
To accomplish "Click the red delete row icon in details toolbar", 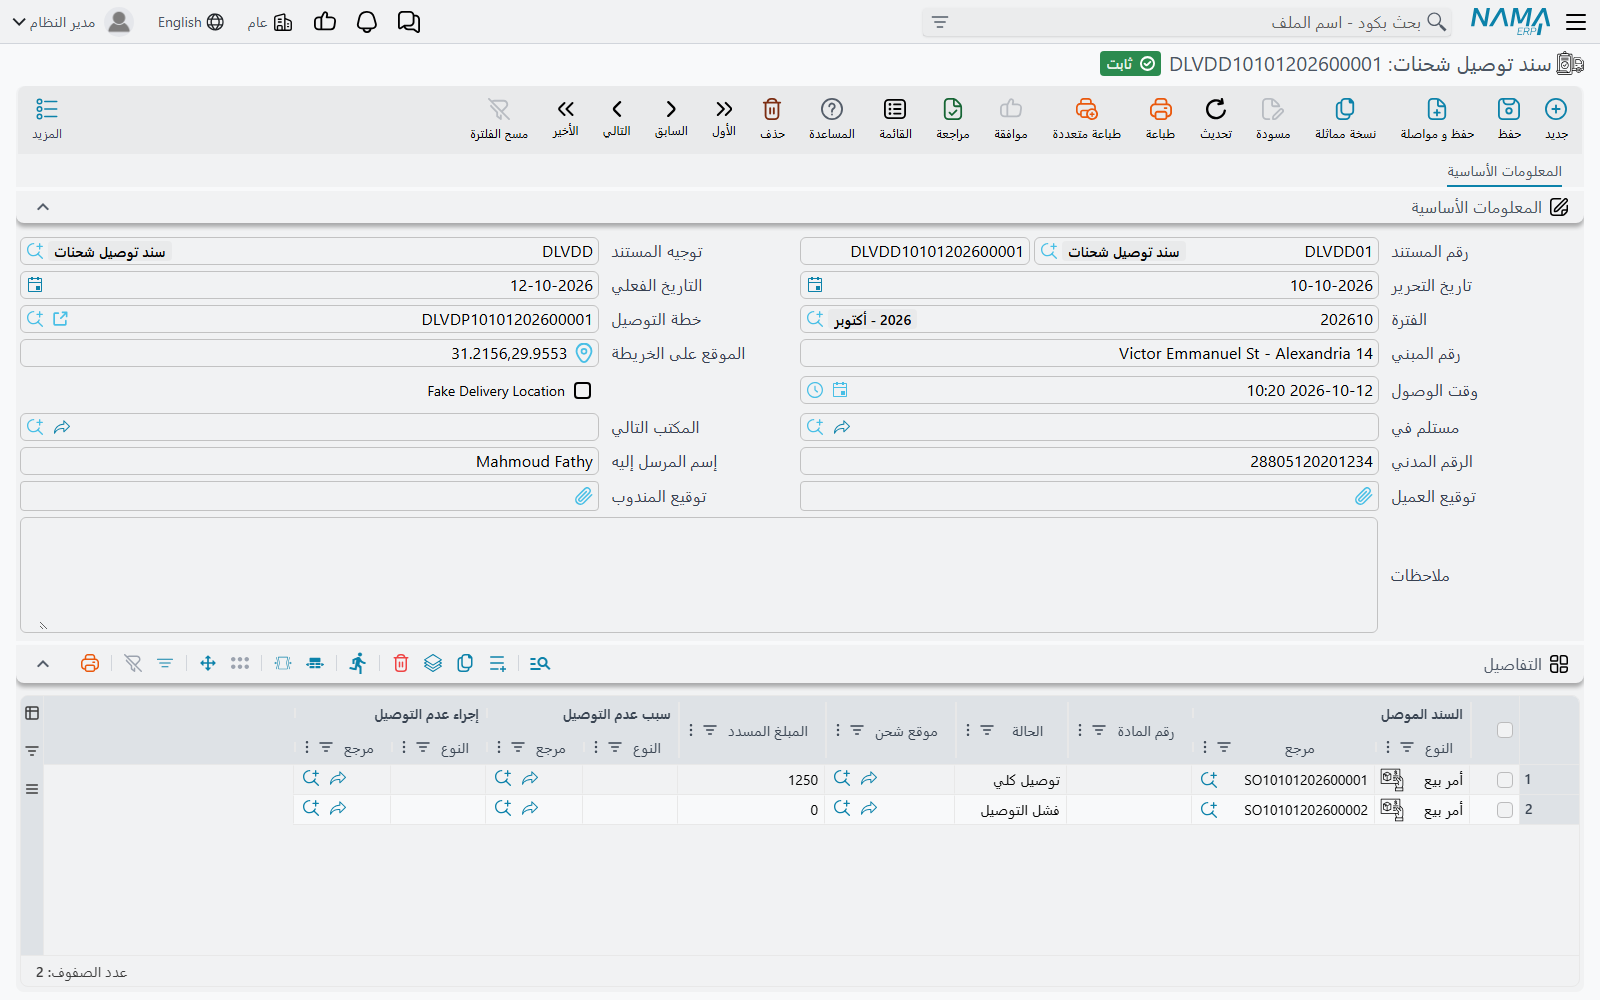I will click(401, 663).
